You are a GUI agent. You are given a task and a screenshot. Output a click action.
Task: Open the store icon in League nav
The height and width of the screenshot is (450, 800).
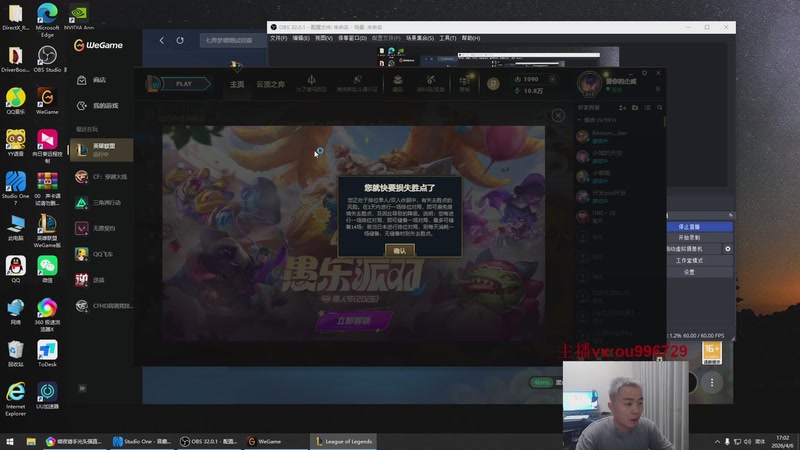[464, 83]
